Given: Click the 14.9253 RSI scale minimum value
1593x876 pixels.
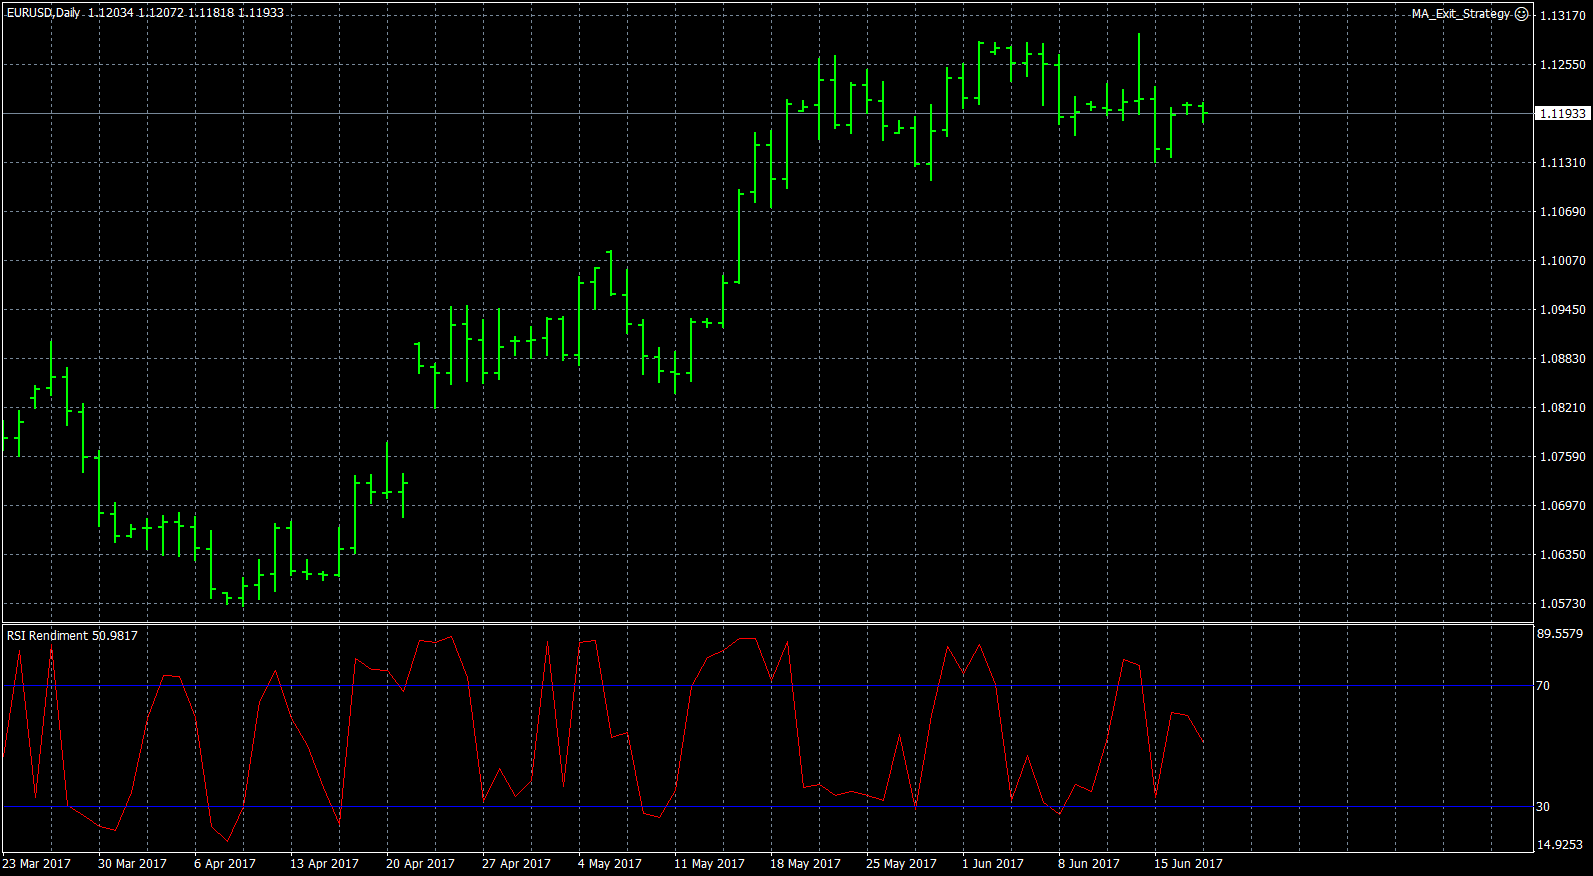Looking at the screenshot, I should pyautogui.click(x=1560, y=845).
